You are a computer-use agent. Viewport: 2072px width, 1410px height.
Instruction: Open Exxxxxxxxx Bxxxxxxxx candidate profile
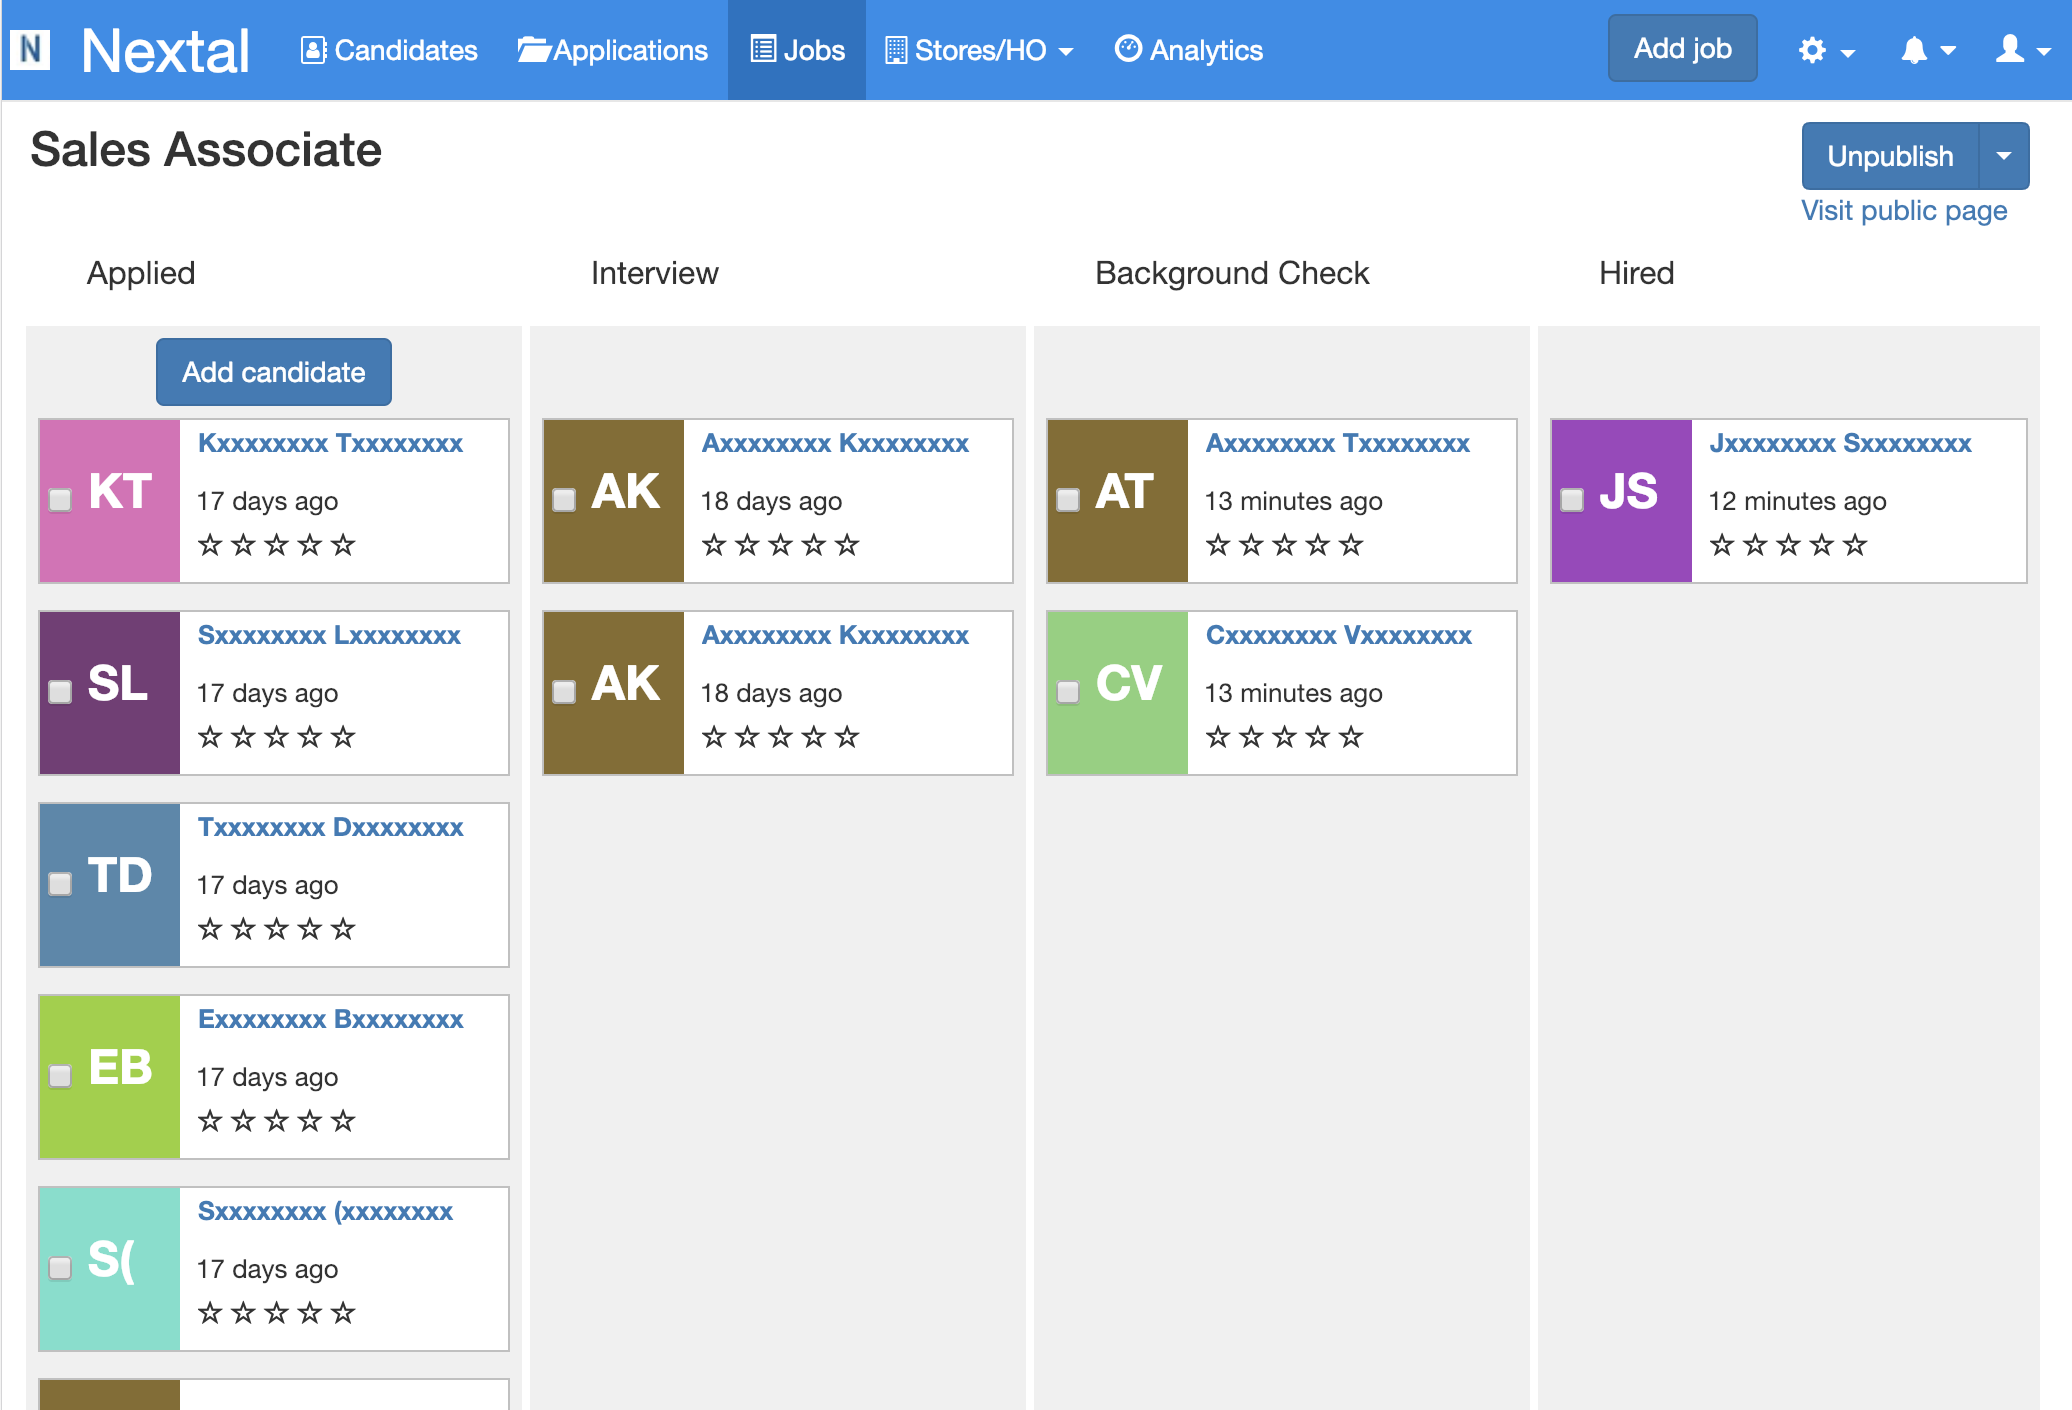pos(330,1019)
